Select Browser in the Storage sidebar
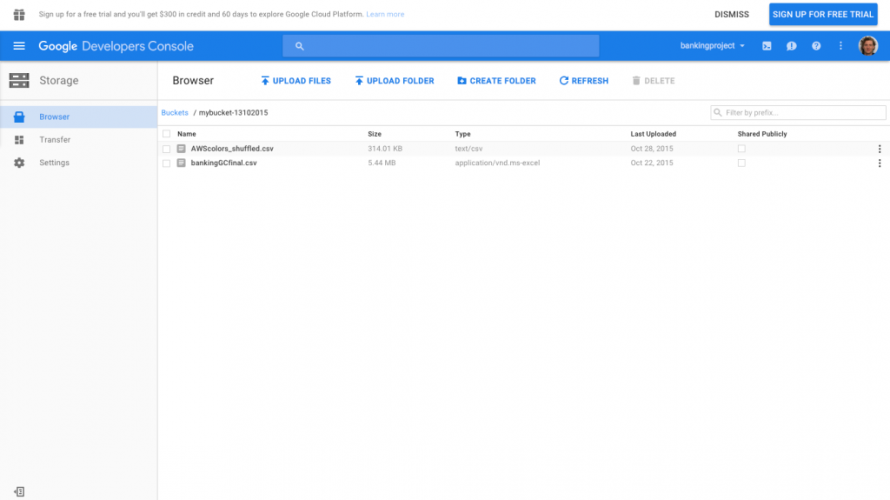Viewport: 890px width, 500px height. (78, 117)
